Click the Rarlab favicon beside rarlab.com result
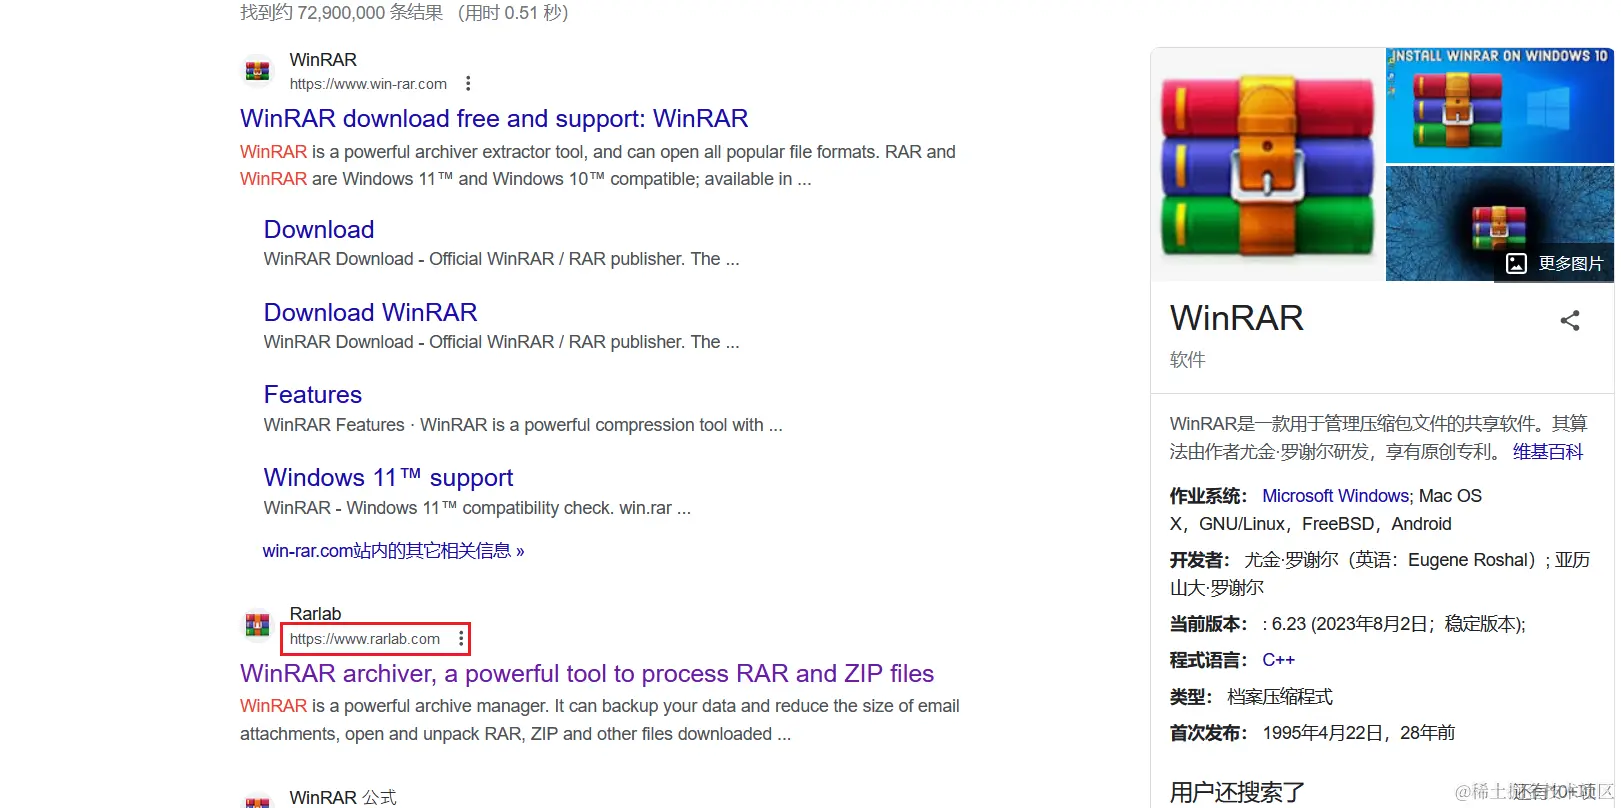Screen dimensions: 1621x808 coord(258,626)
